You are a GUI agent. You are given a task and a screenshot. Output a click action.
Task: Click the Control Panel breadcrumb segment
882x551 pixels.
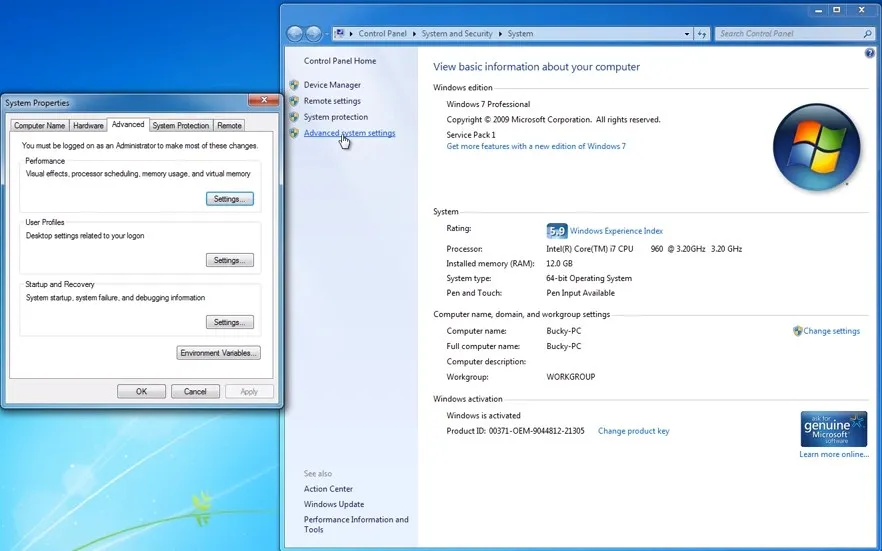click(382, 34)
